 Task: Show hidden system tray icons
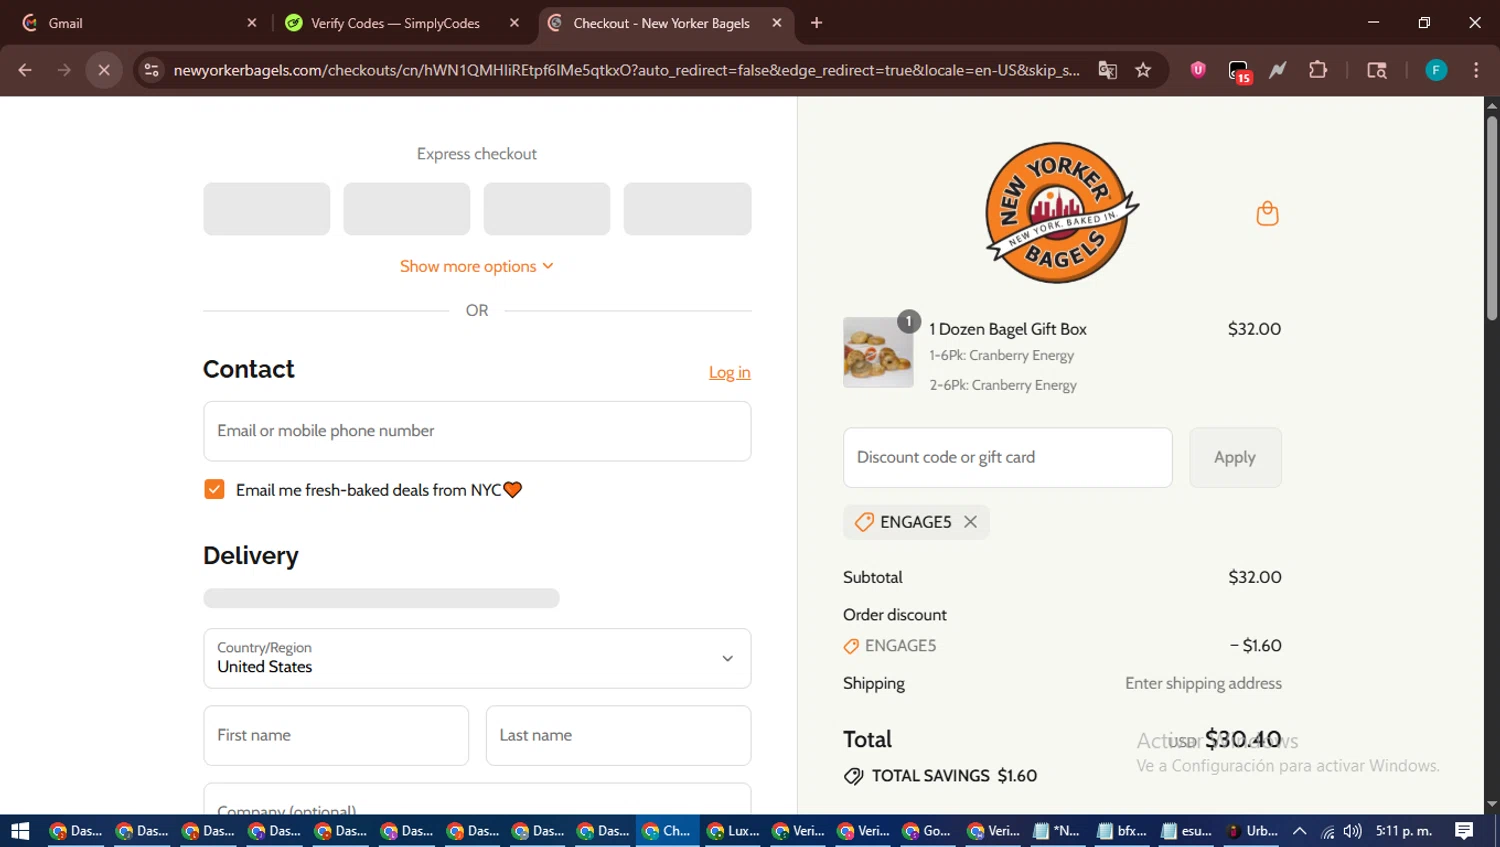point(1300,831)
